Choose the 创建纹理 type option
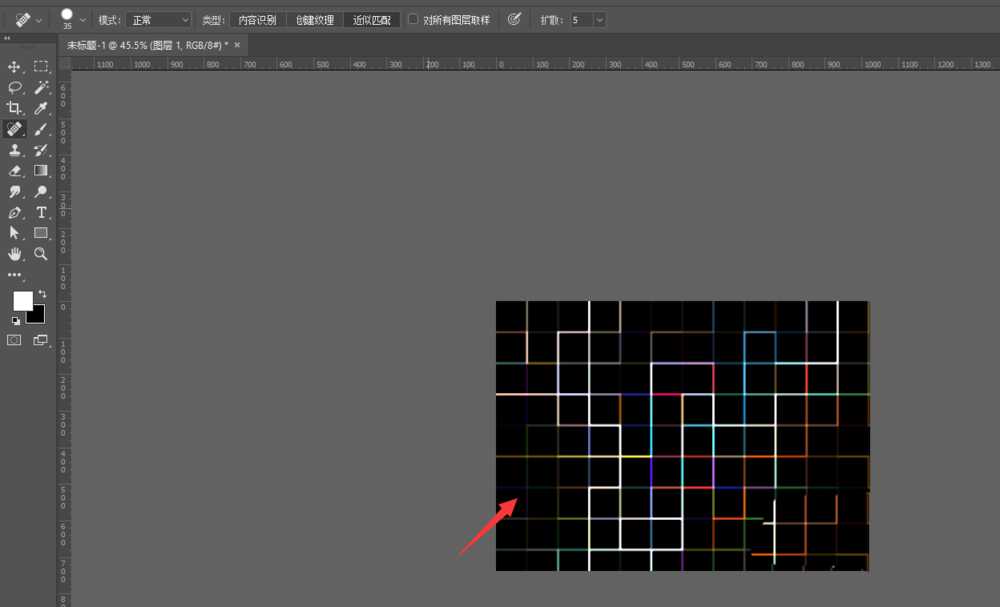This screenshot has height=607, width=1000. 314,20
